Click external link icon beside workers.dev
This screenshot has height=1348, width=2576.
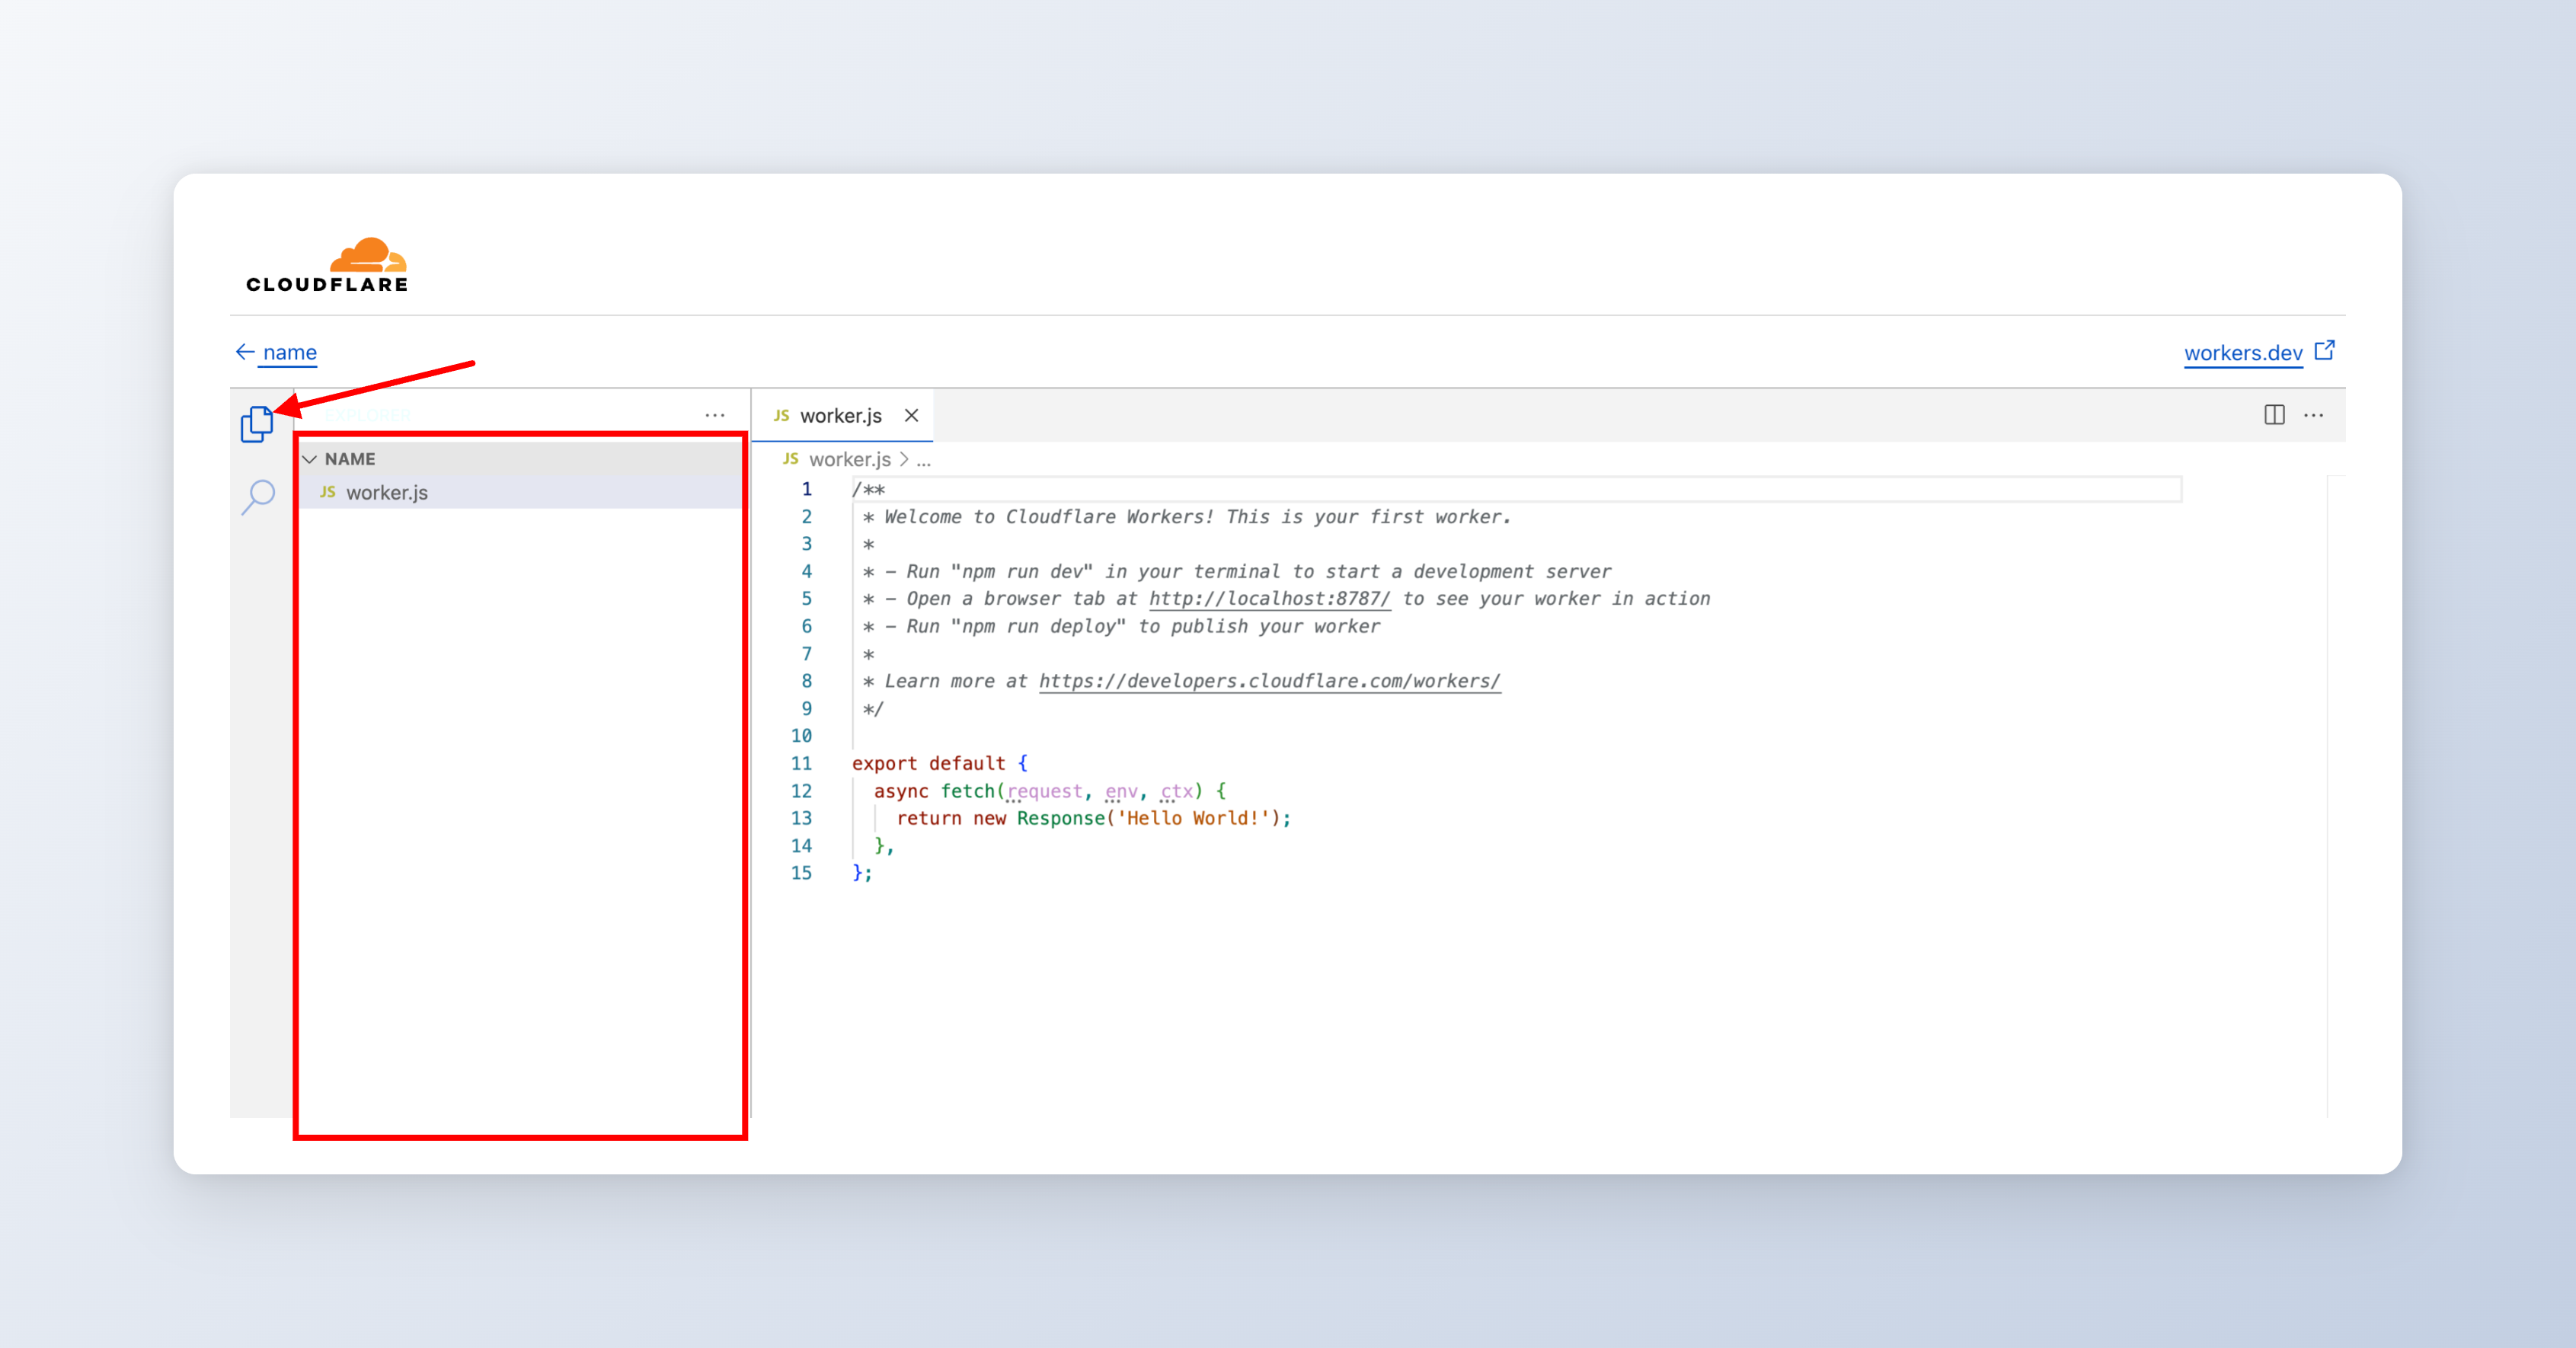2325,350
